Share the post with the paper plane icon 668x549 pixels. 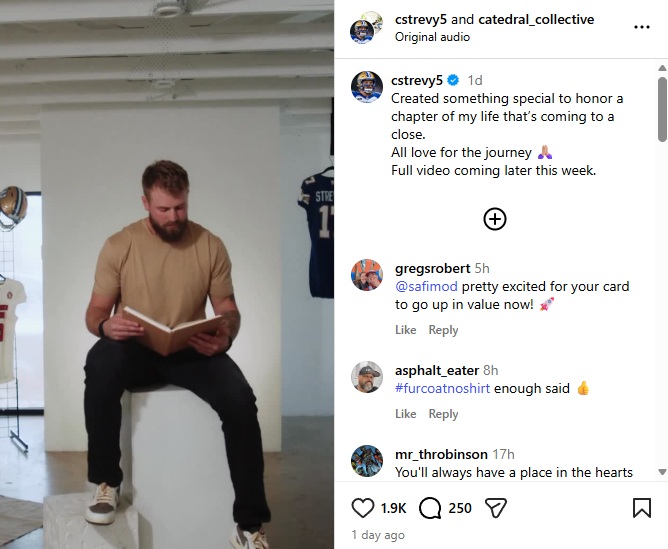[x=496, y=508]
